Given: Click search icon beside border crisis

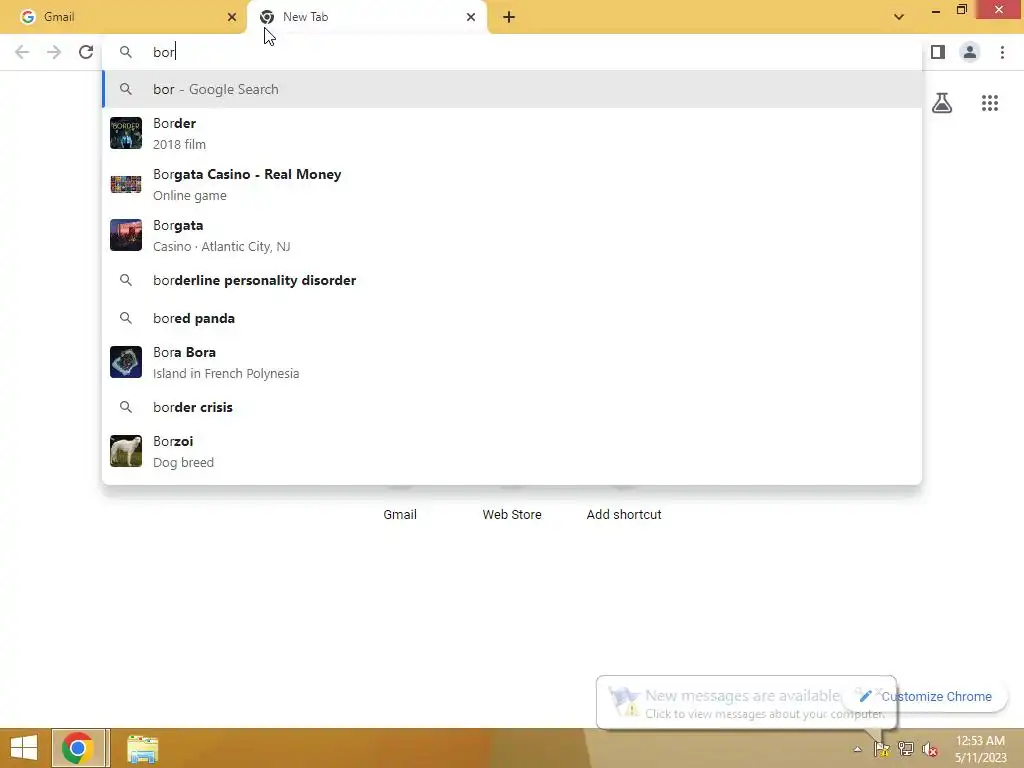Looking at the screenshot, I should click(126, 407).
